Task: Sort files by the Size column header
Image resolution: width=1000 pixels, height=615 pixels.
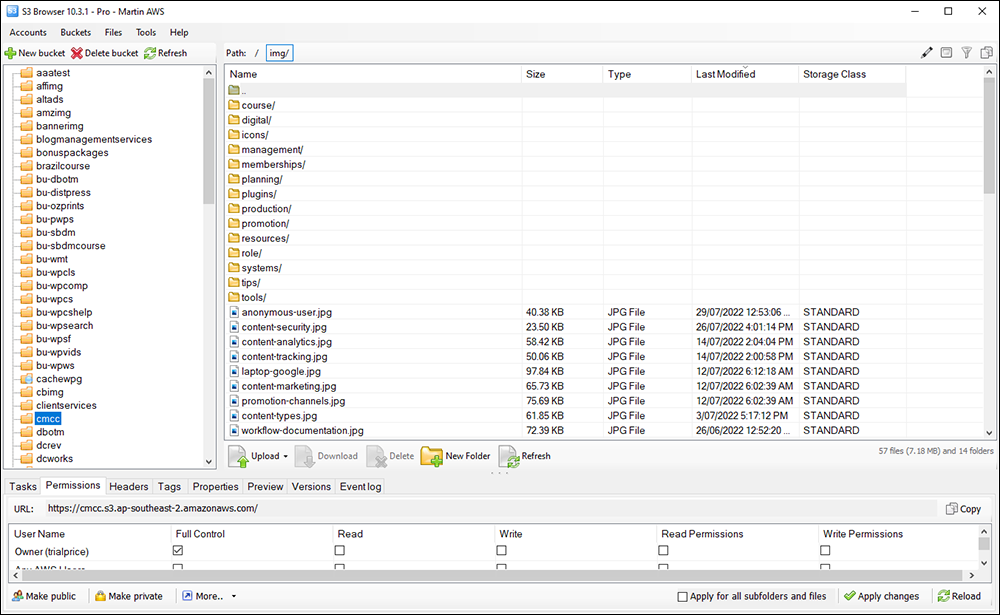Action: (562, 74)
